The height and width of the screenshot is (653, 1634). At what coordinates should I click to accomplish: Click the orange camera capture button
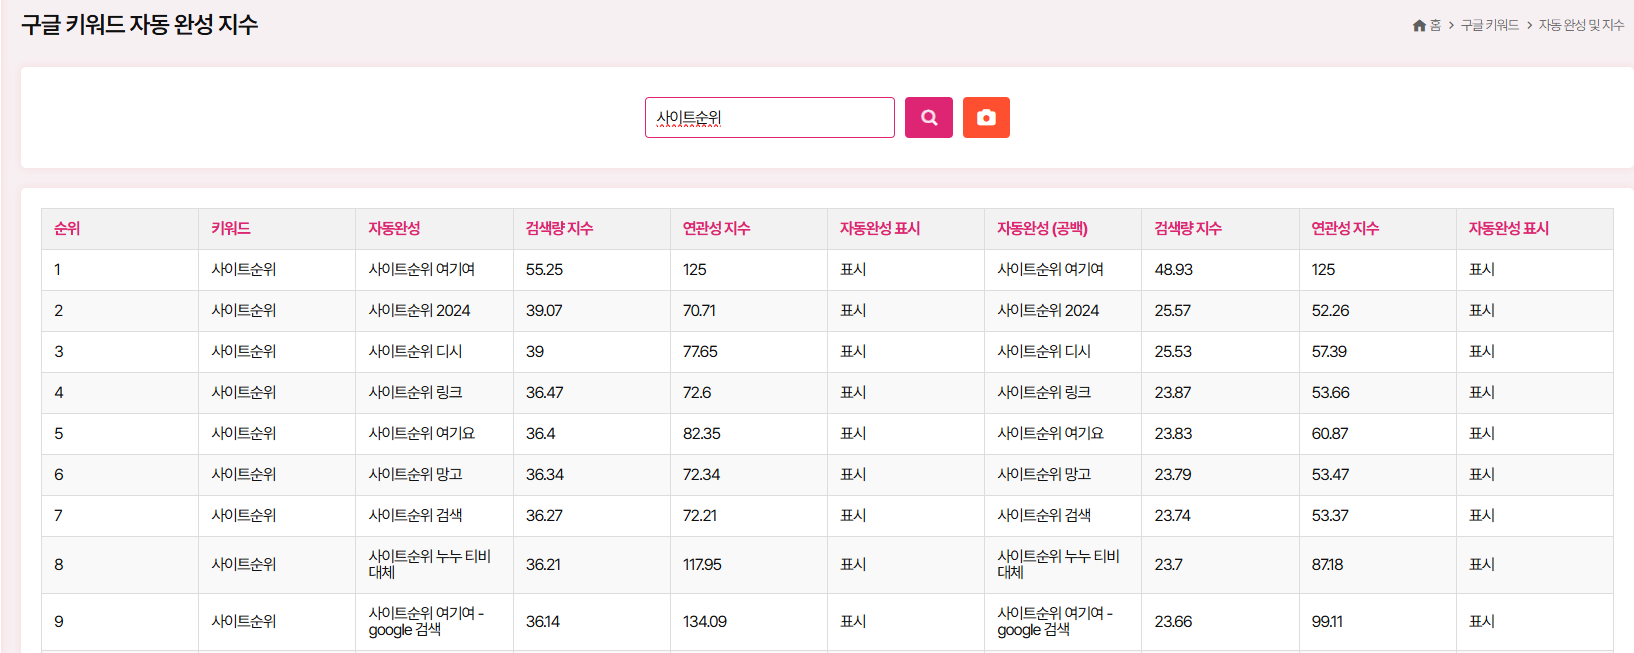click(x=986, y=117)
